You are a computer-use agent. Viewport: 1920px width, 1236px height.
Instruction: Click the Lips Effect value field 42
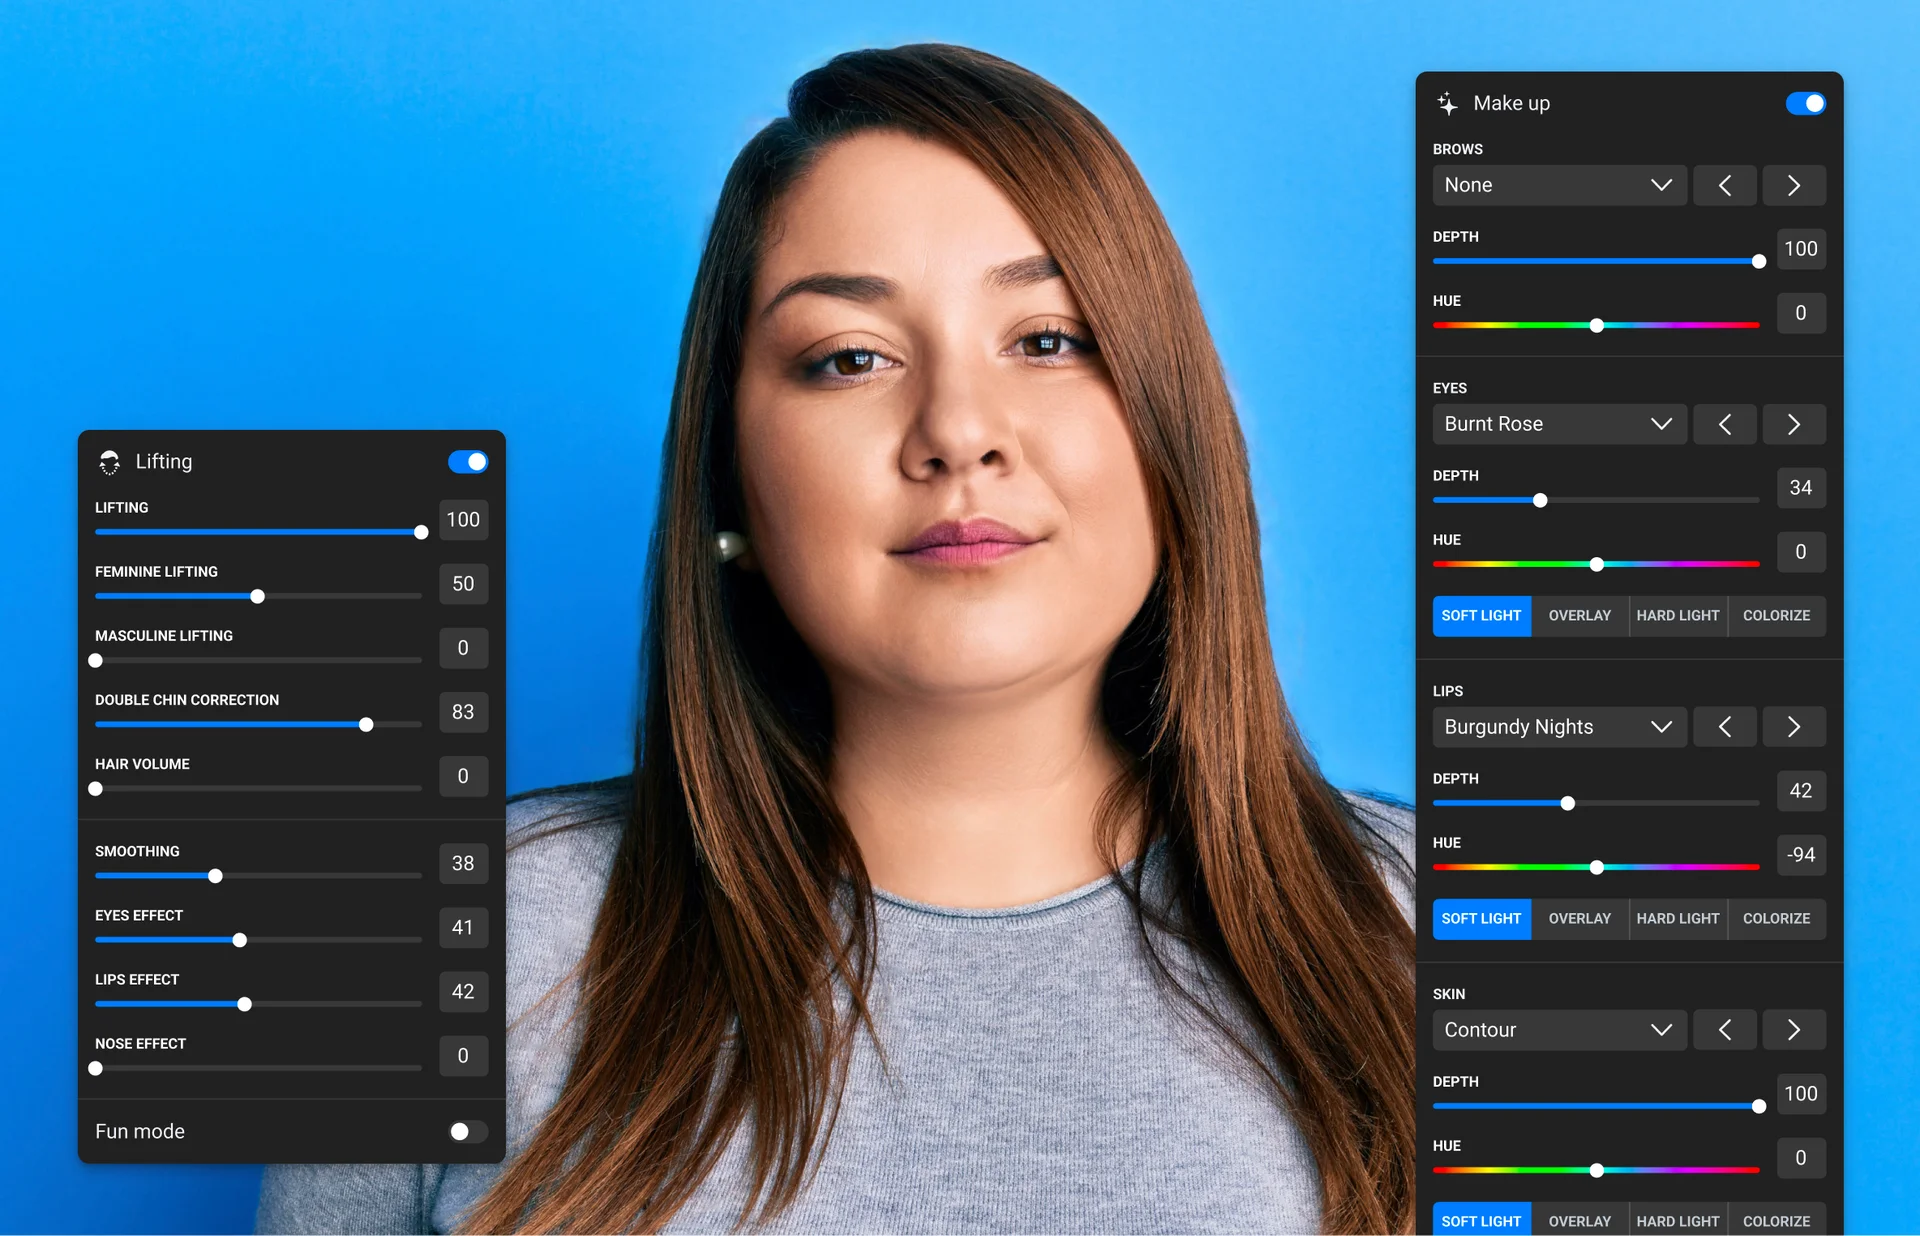464,991
